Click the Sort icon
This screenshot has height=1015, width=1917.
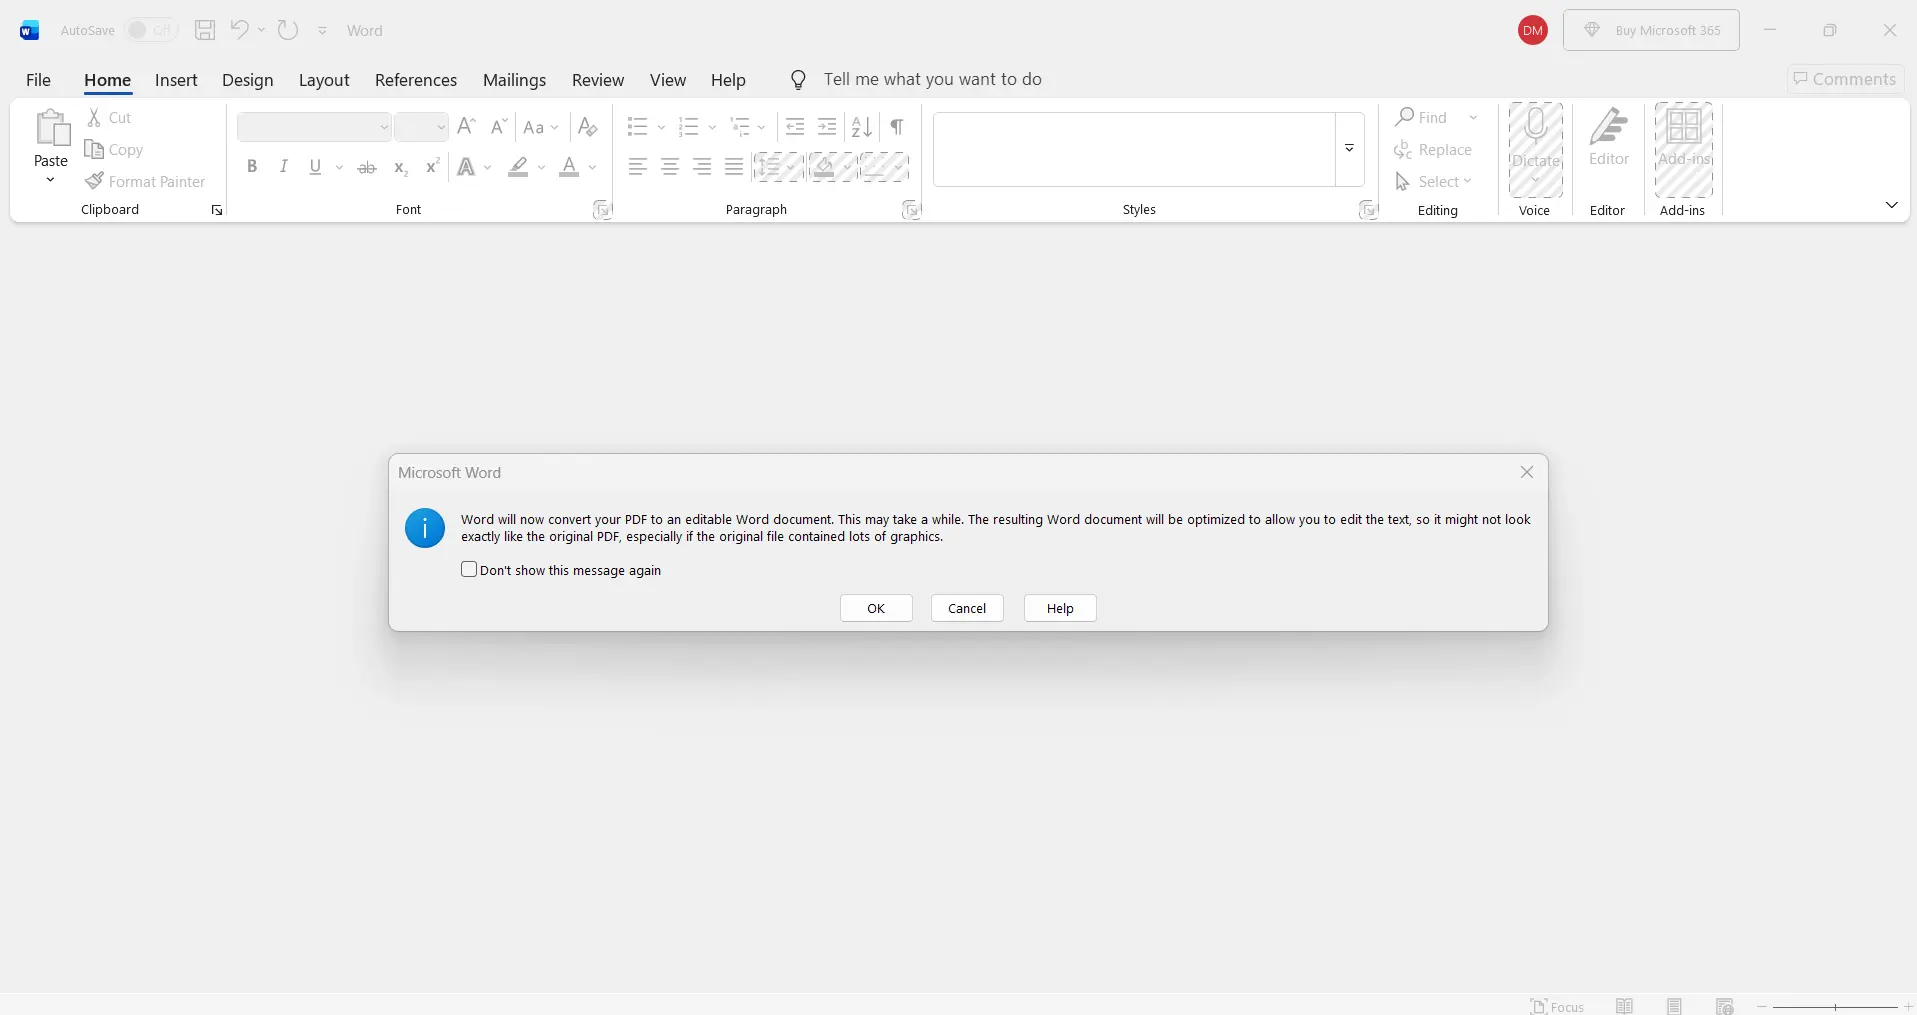click(x=861, y=127)
